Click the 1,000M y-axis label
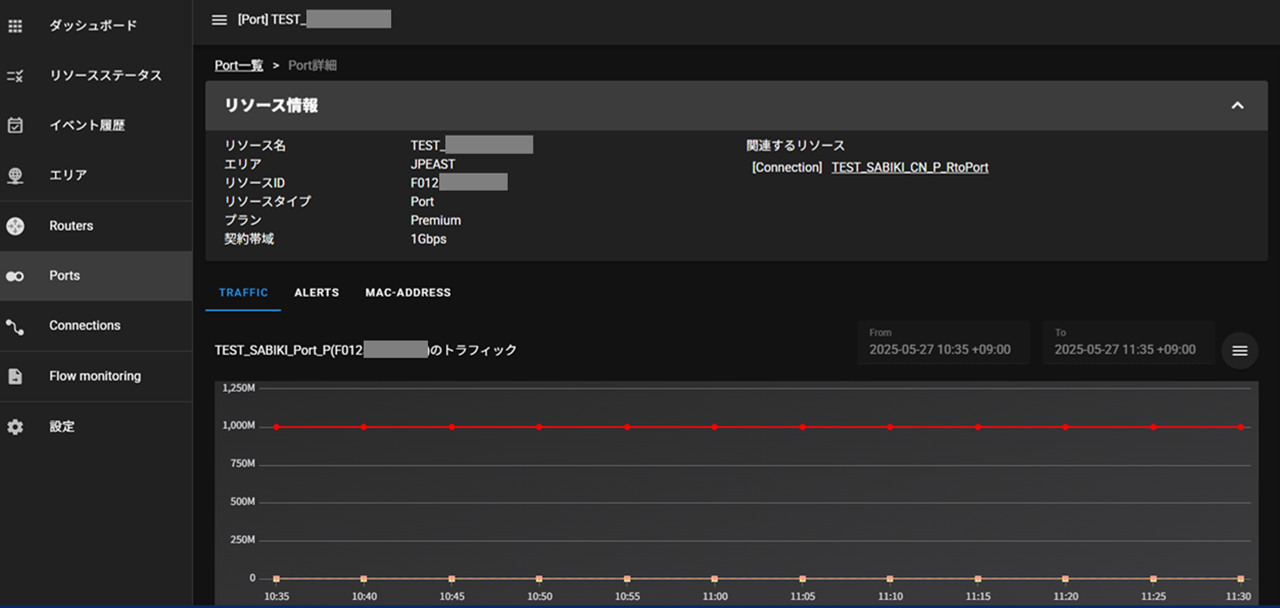1280x608 pixels. click(239, 426)
